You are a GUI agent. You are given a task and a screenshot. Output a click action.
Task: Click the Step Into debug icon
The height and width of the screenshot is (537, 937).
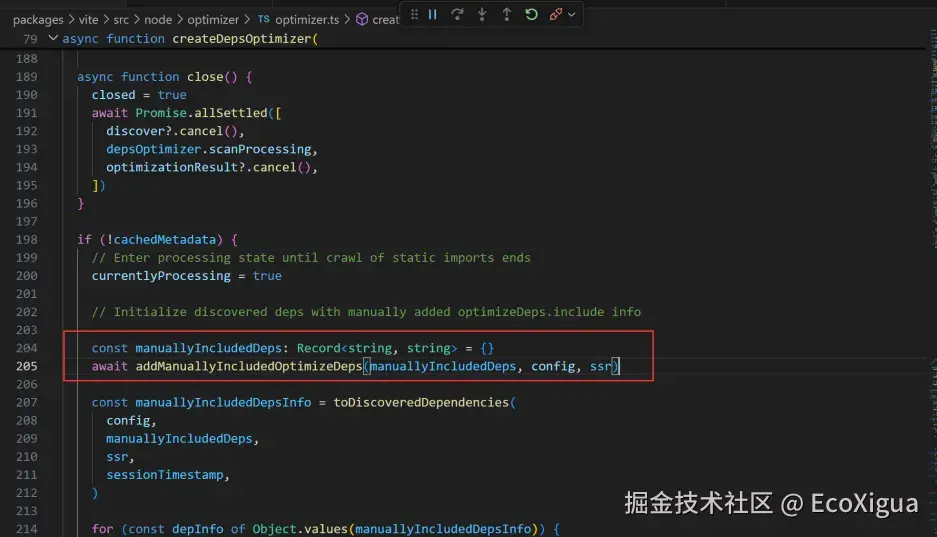click(x=482, y=14)
